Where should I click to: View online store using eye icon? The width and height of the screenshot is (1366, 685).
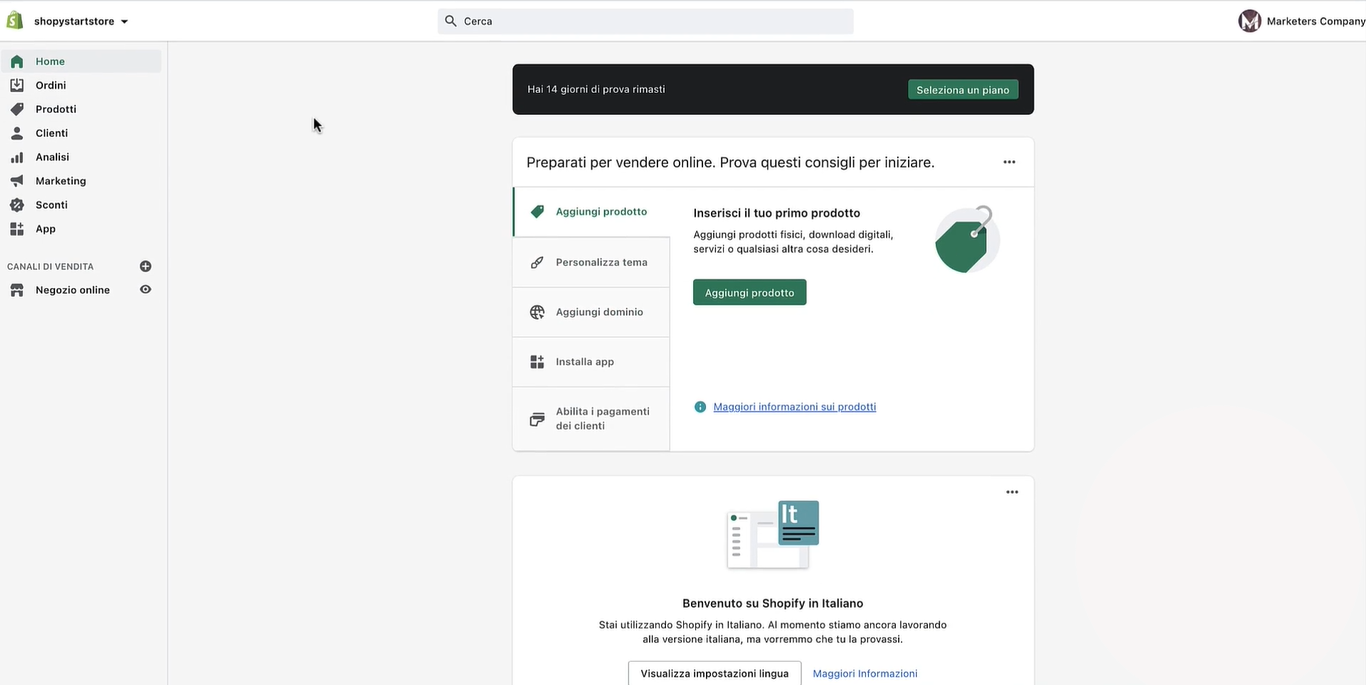145,290
